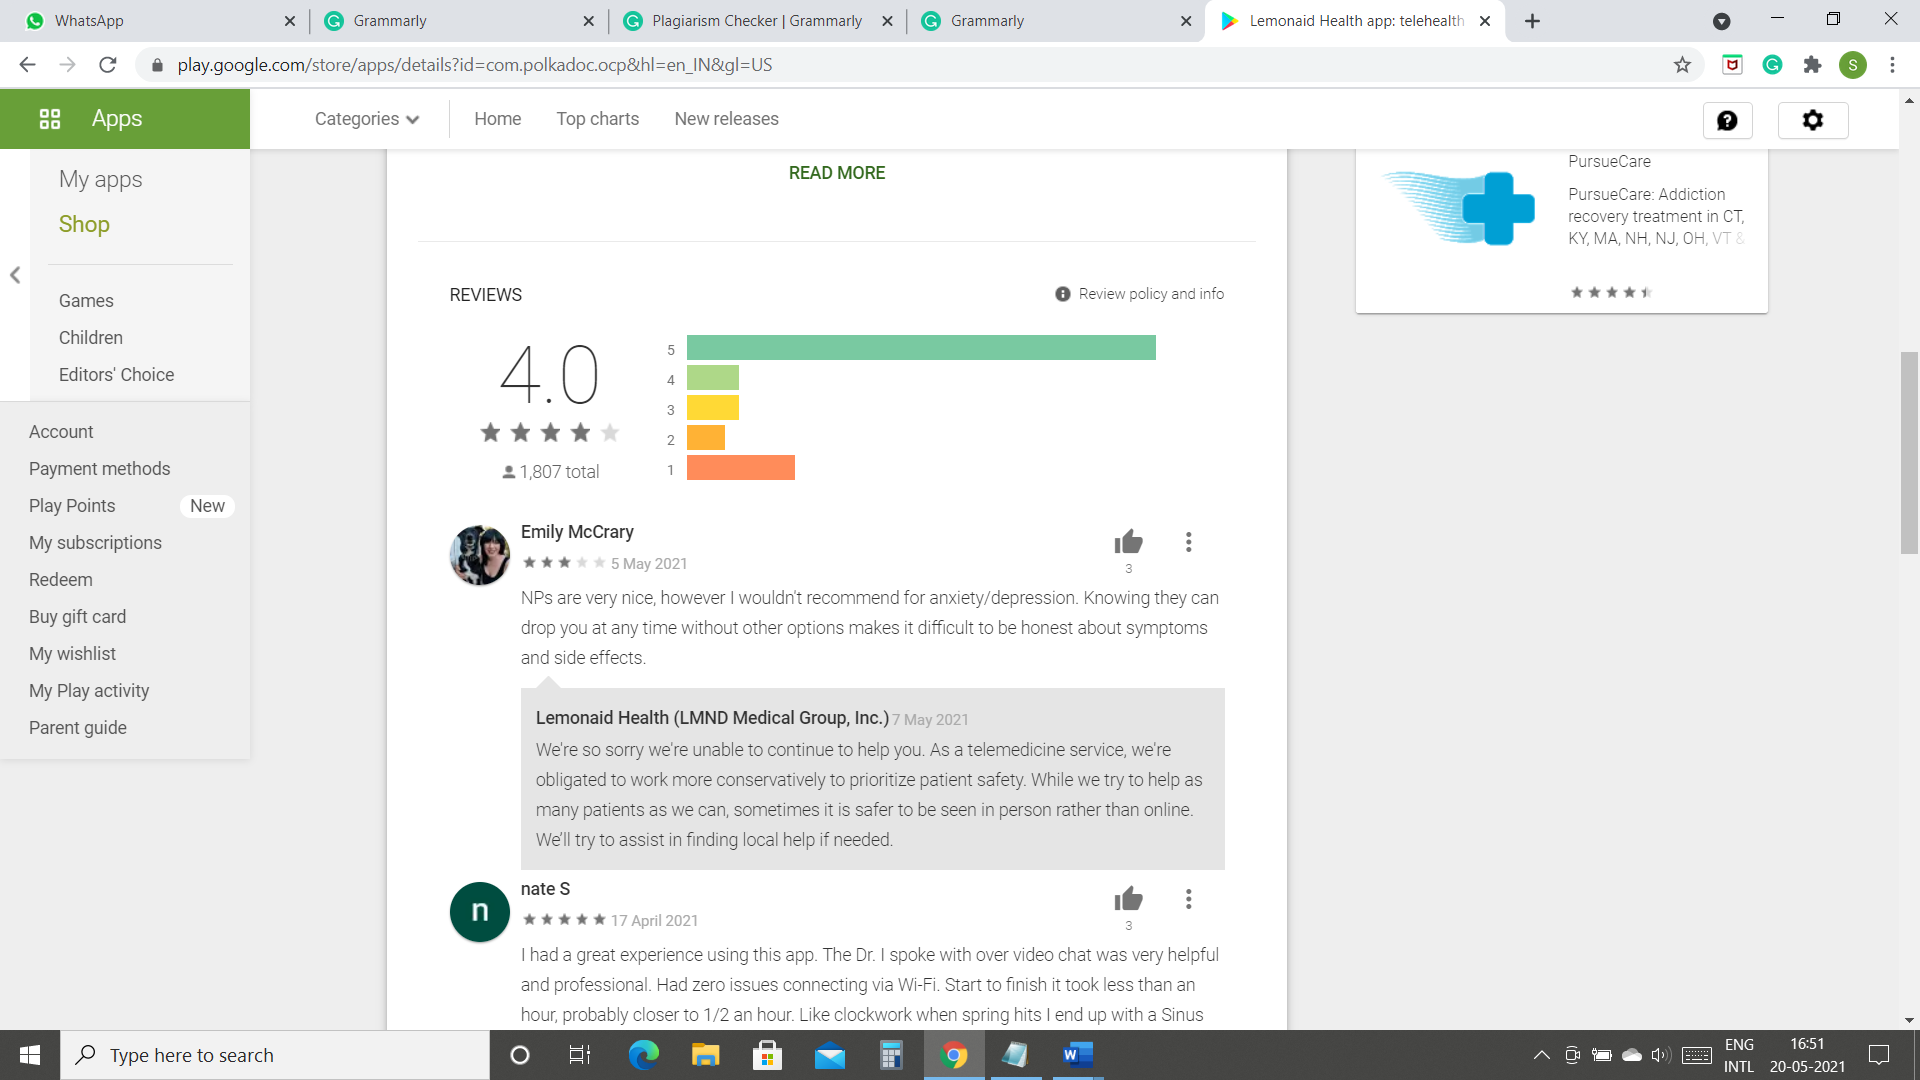Open Word from the taskbar
The image size is (1920, 1080).
point(1077,1055)
